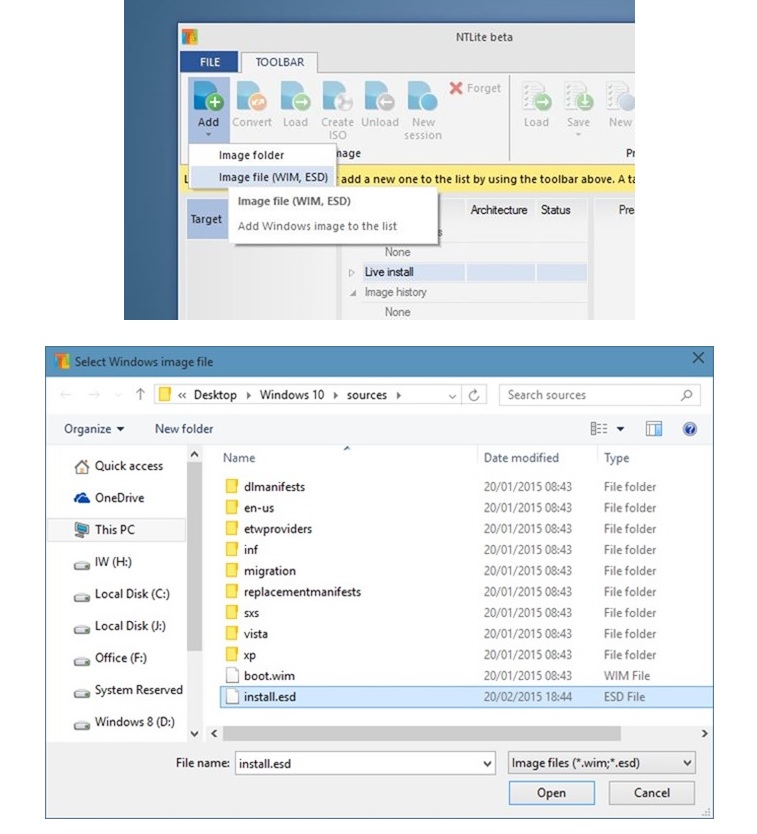Click the Change view icon in file dialog

pos(599,429)
